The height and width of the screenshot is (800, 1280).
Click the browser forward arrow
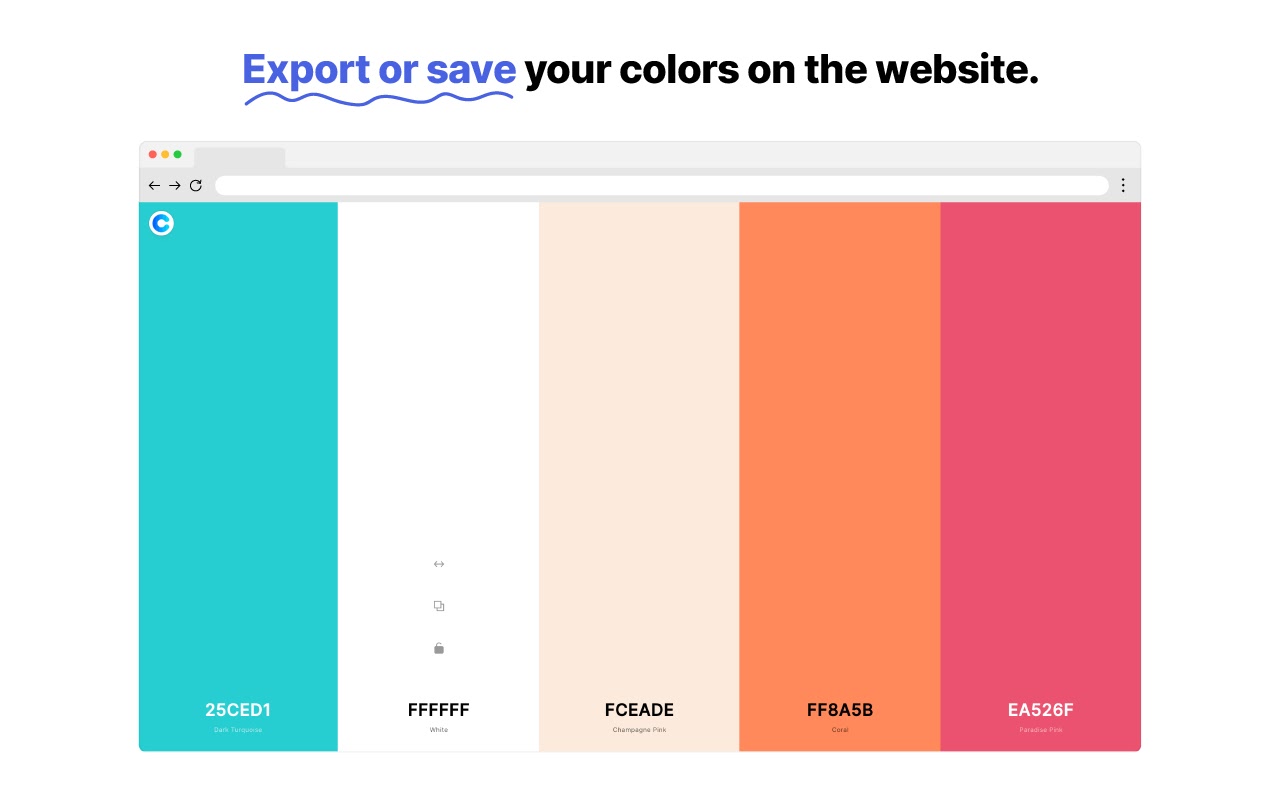pyautogui.click(x=175, y=185)
